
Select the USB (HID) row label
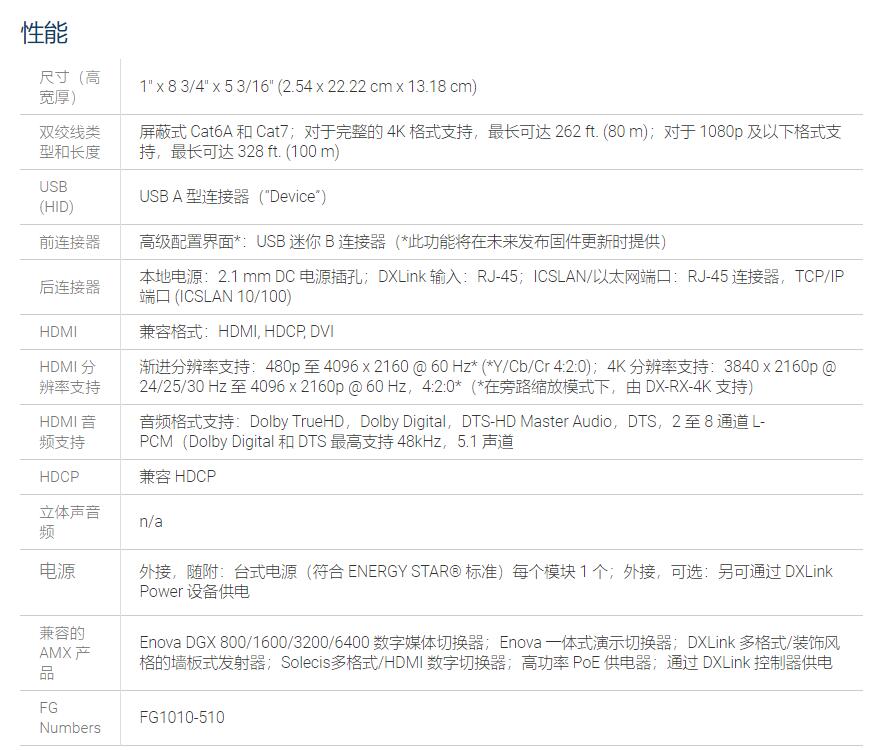(x=57, y=197)
